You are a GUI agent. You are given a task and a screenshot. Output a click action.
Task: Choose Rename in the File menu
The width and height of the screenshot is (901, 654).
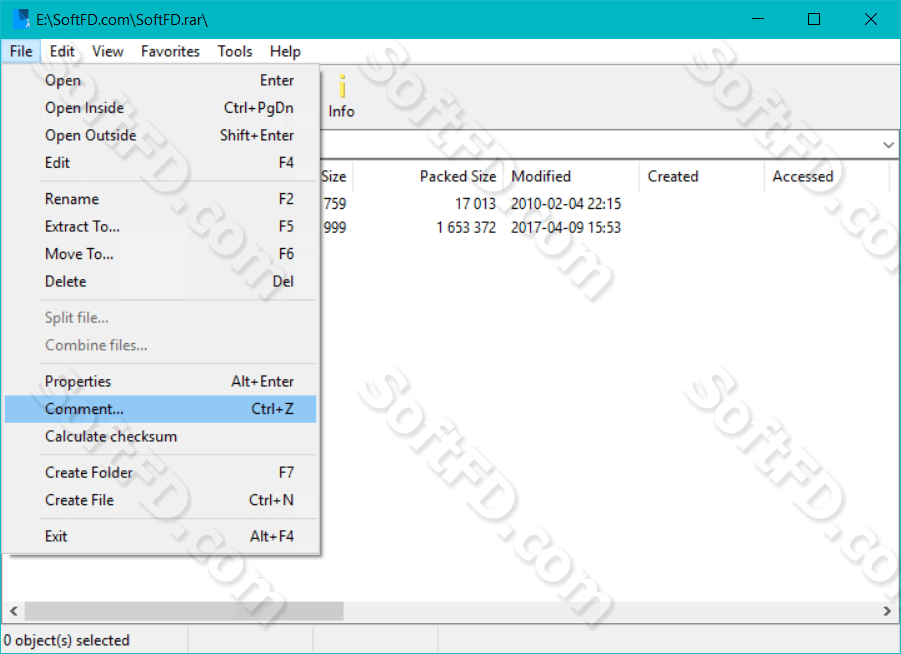tap(160, 199)
